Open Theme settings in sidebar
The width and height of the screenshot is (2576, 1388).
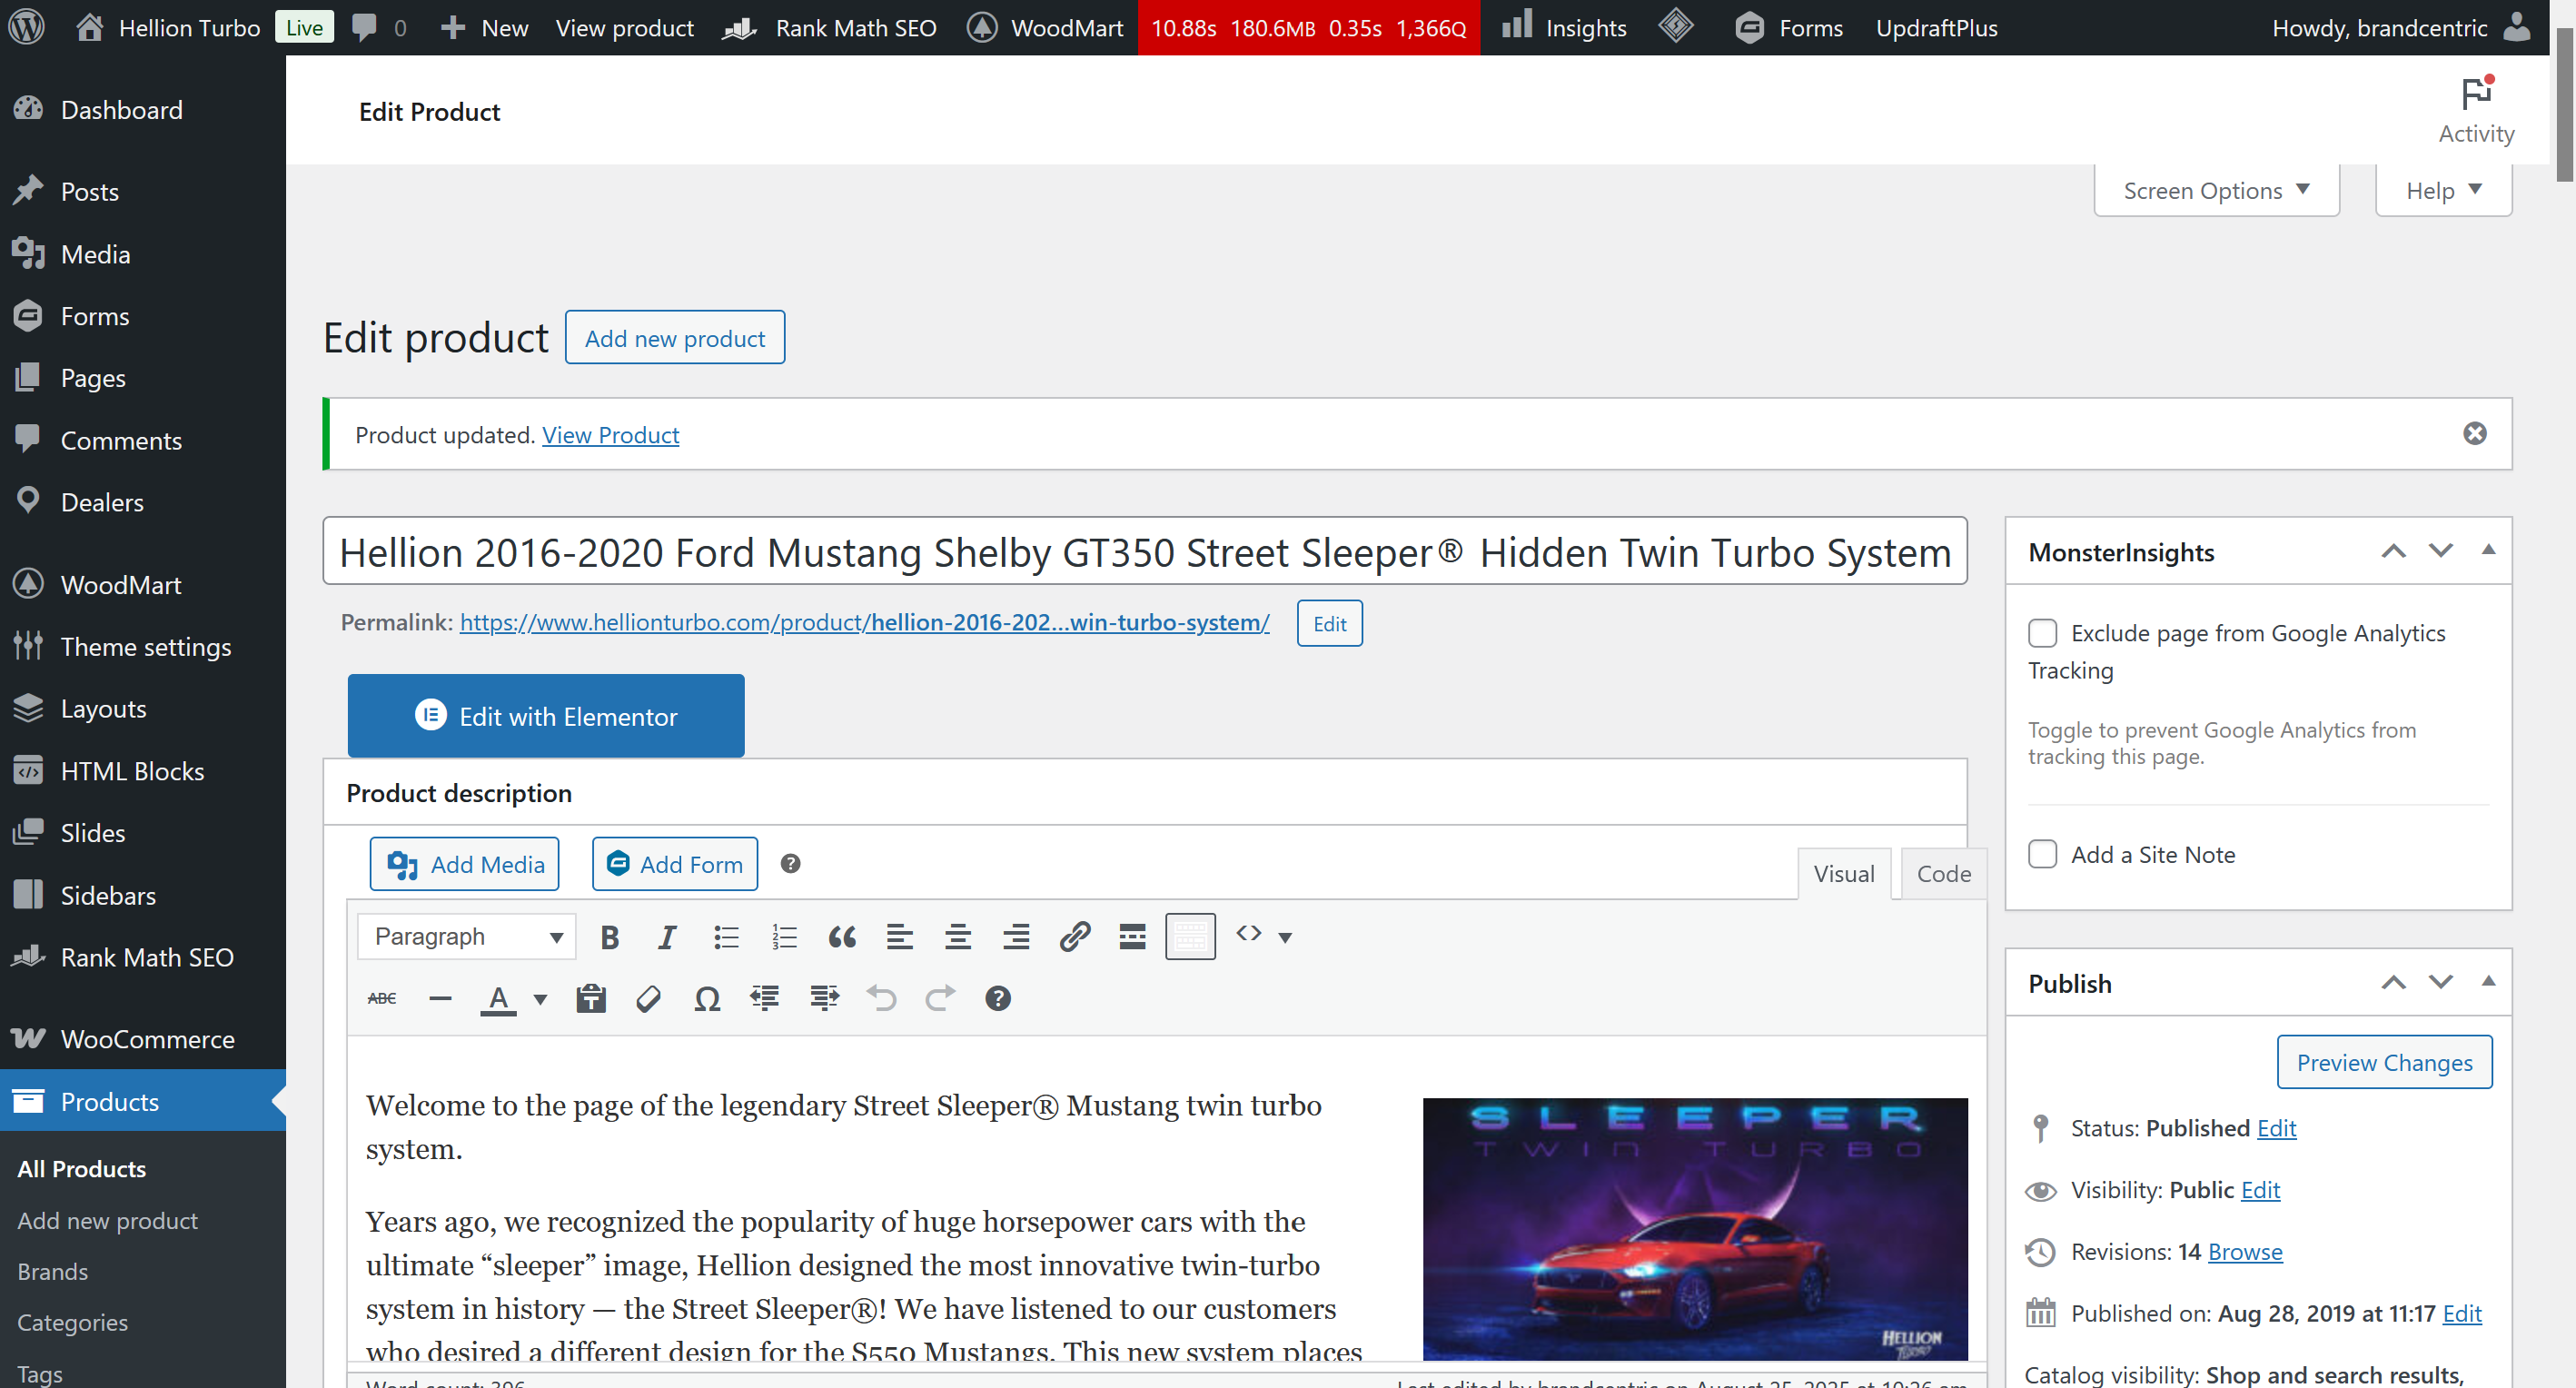(x=143, y=647)
